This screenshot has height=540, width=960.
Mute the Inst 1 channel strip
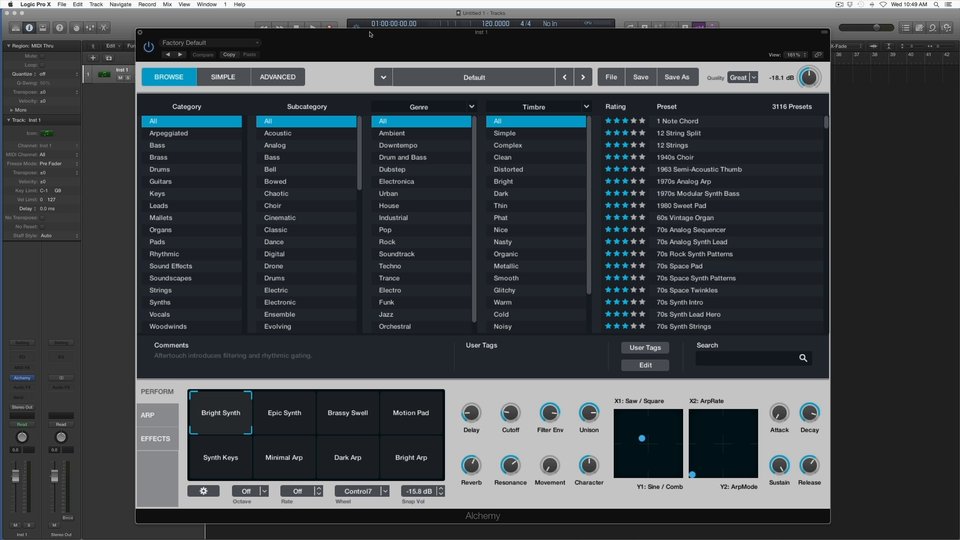(x=16, y=525)
